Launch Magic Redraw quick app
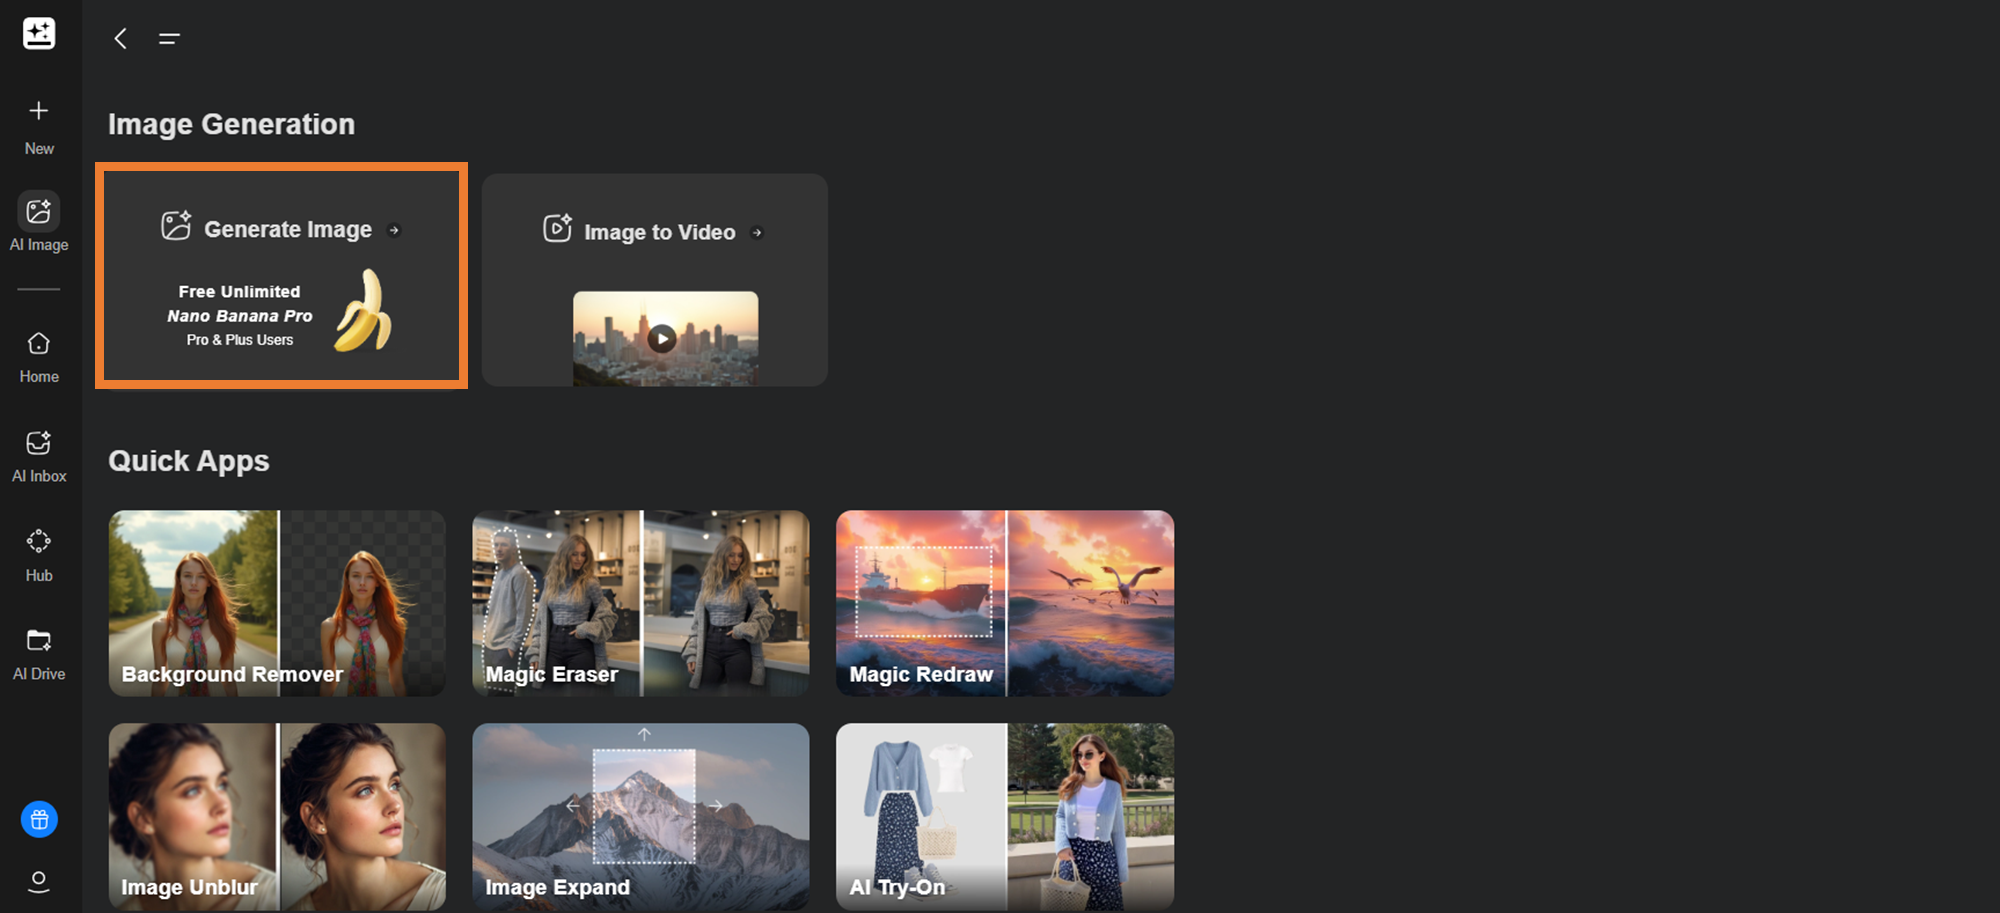The height and width of the screenshot is (913, 2000). pyautogui.click(x=1004, y=603)
